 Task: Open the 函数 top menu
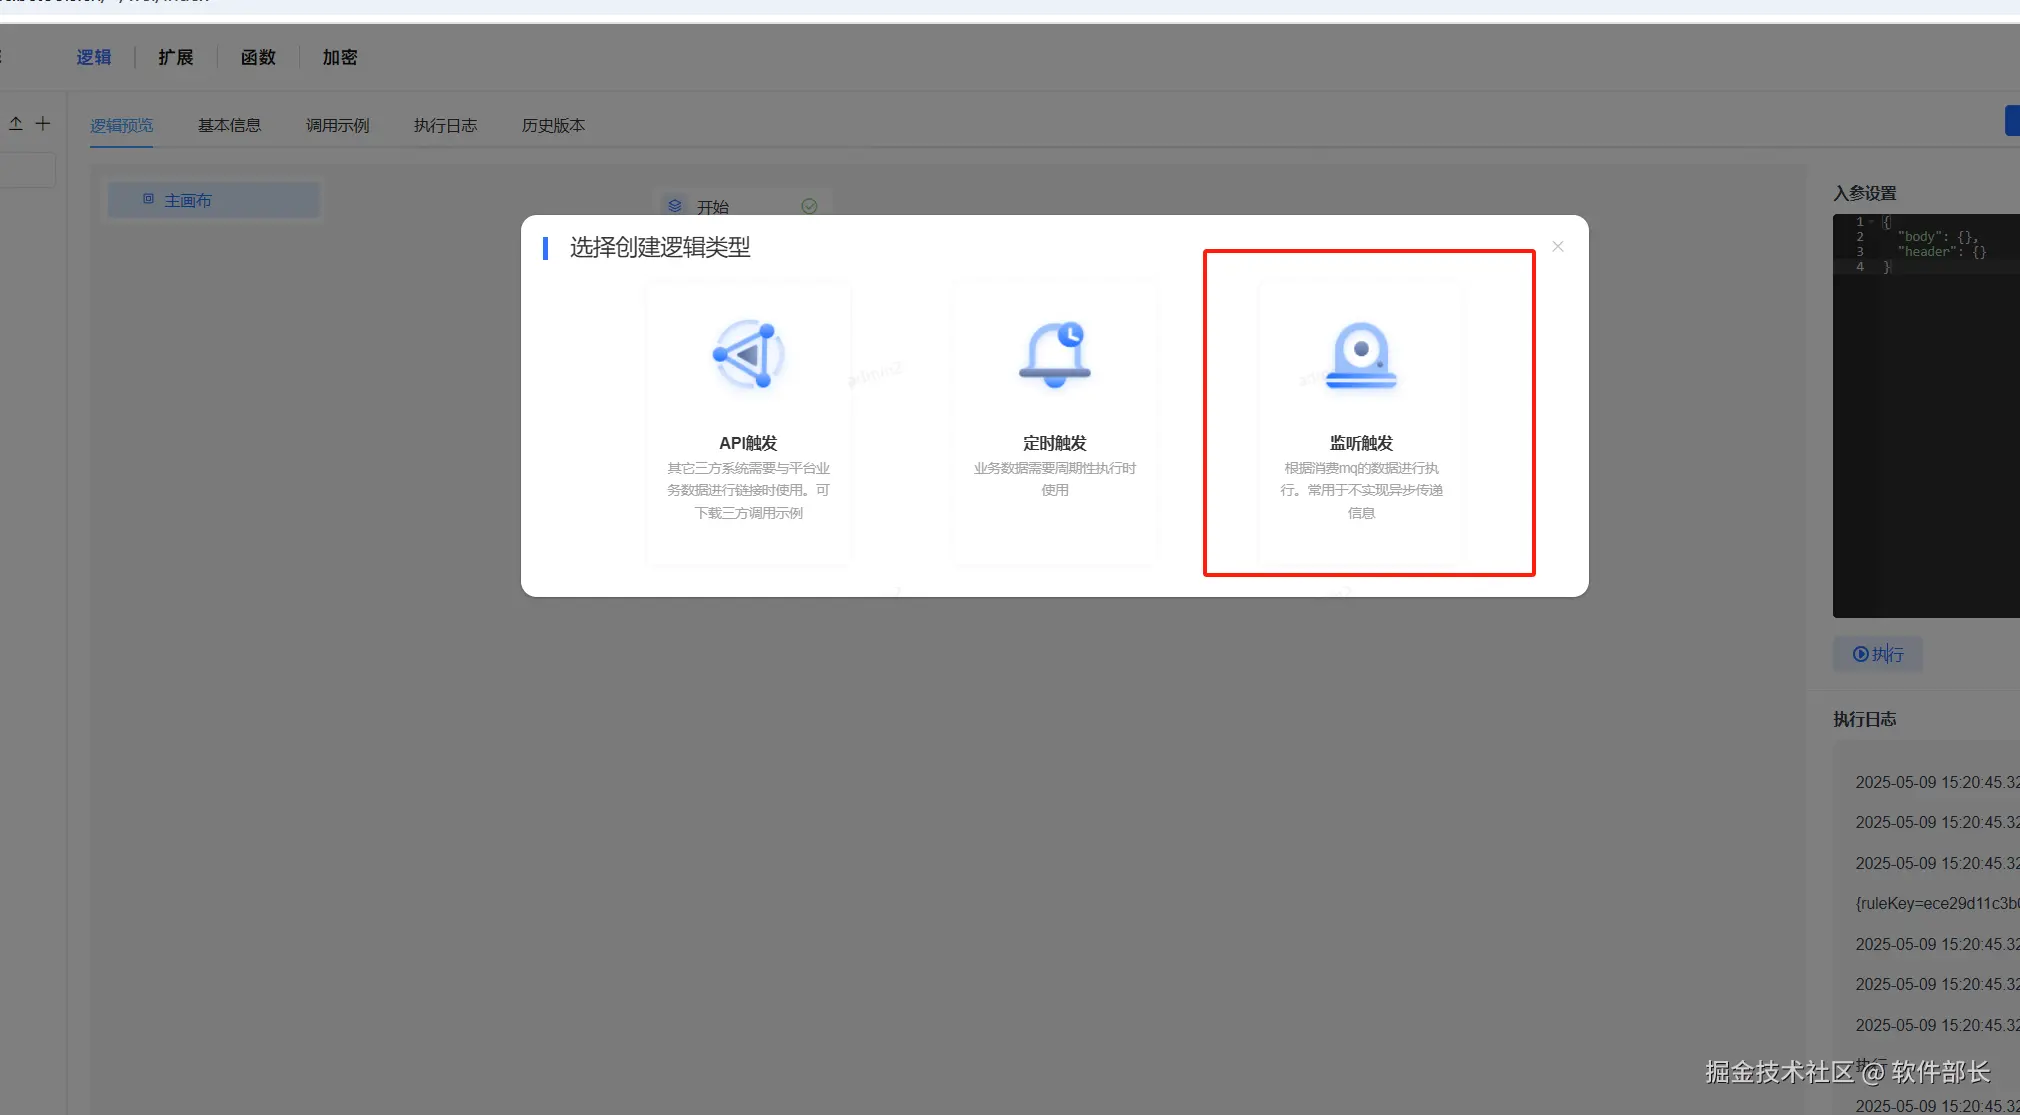(x=258, y=58)
